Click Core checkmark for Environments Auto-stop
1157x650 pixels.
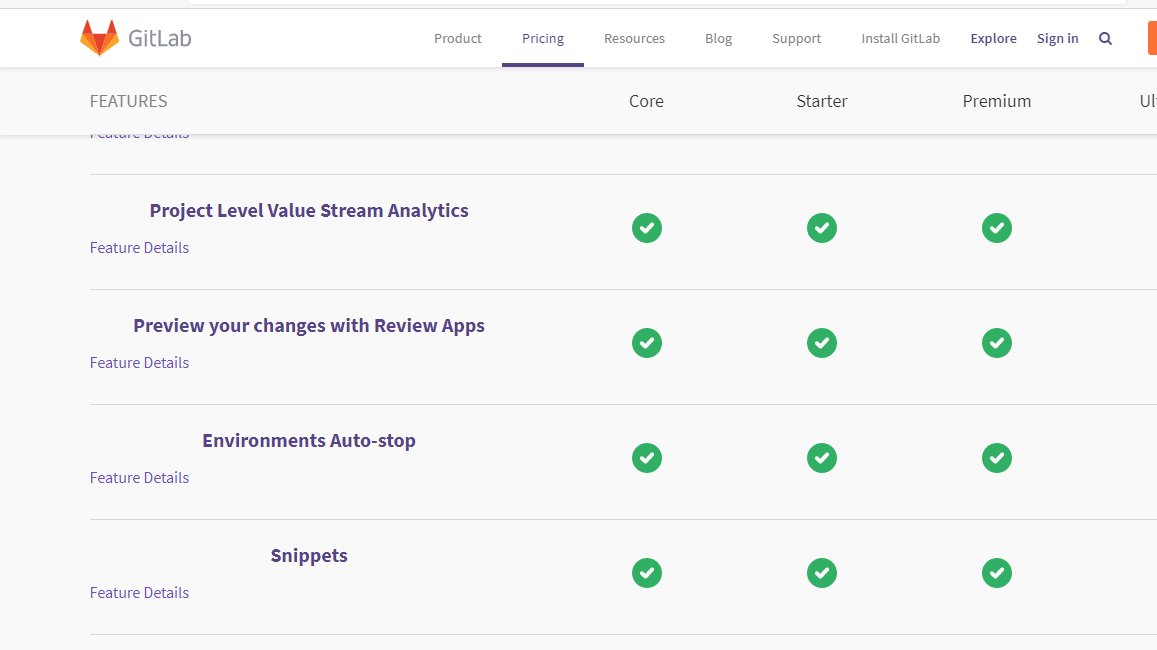coord(646,458)
